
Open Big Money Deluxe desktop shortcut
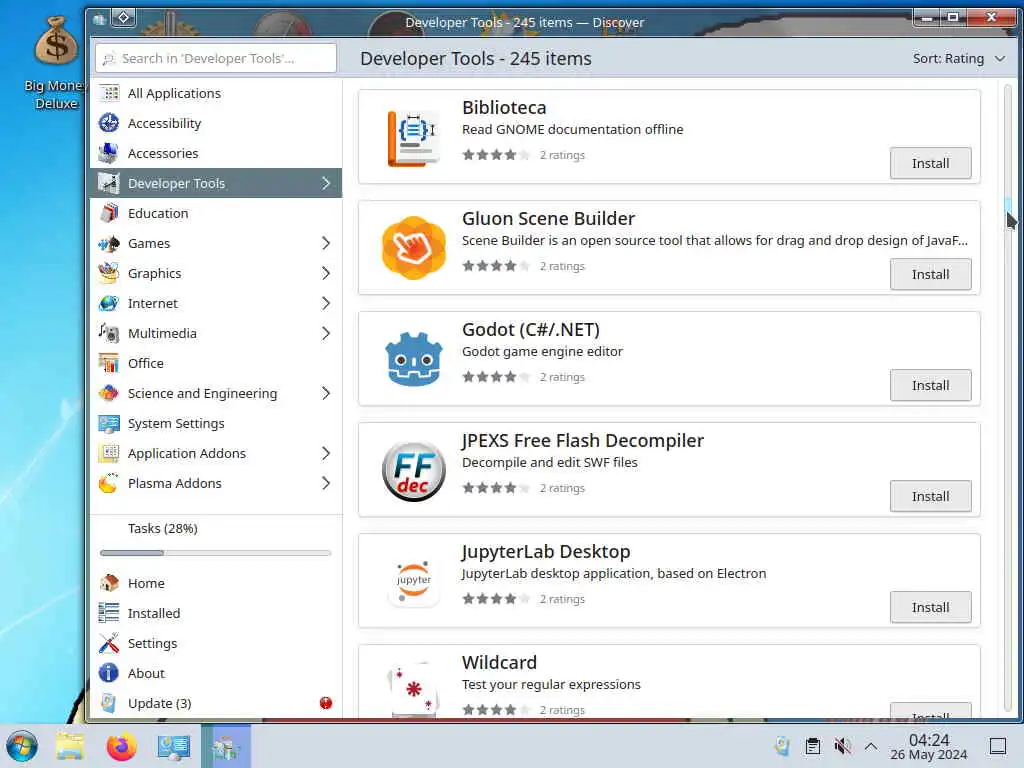(56, 62)
